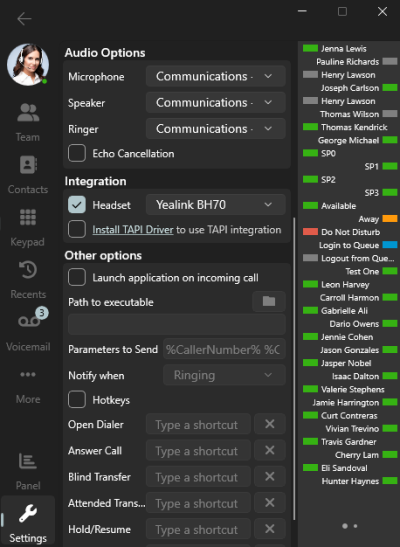
Task: Enable Echo Cancellation checkbox
Action: pos(77,153)
